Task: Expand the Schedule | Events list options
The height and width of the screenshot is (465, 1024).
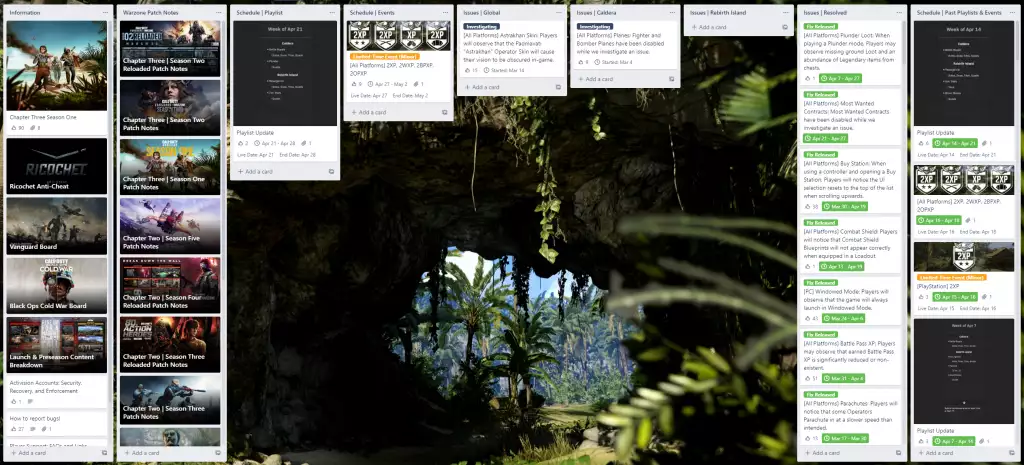Action: tap(444, 12)
